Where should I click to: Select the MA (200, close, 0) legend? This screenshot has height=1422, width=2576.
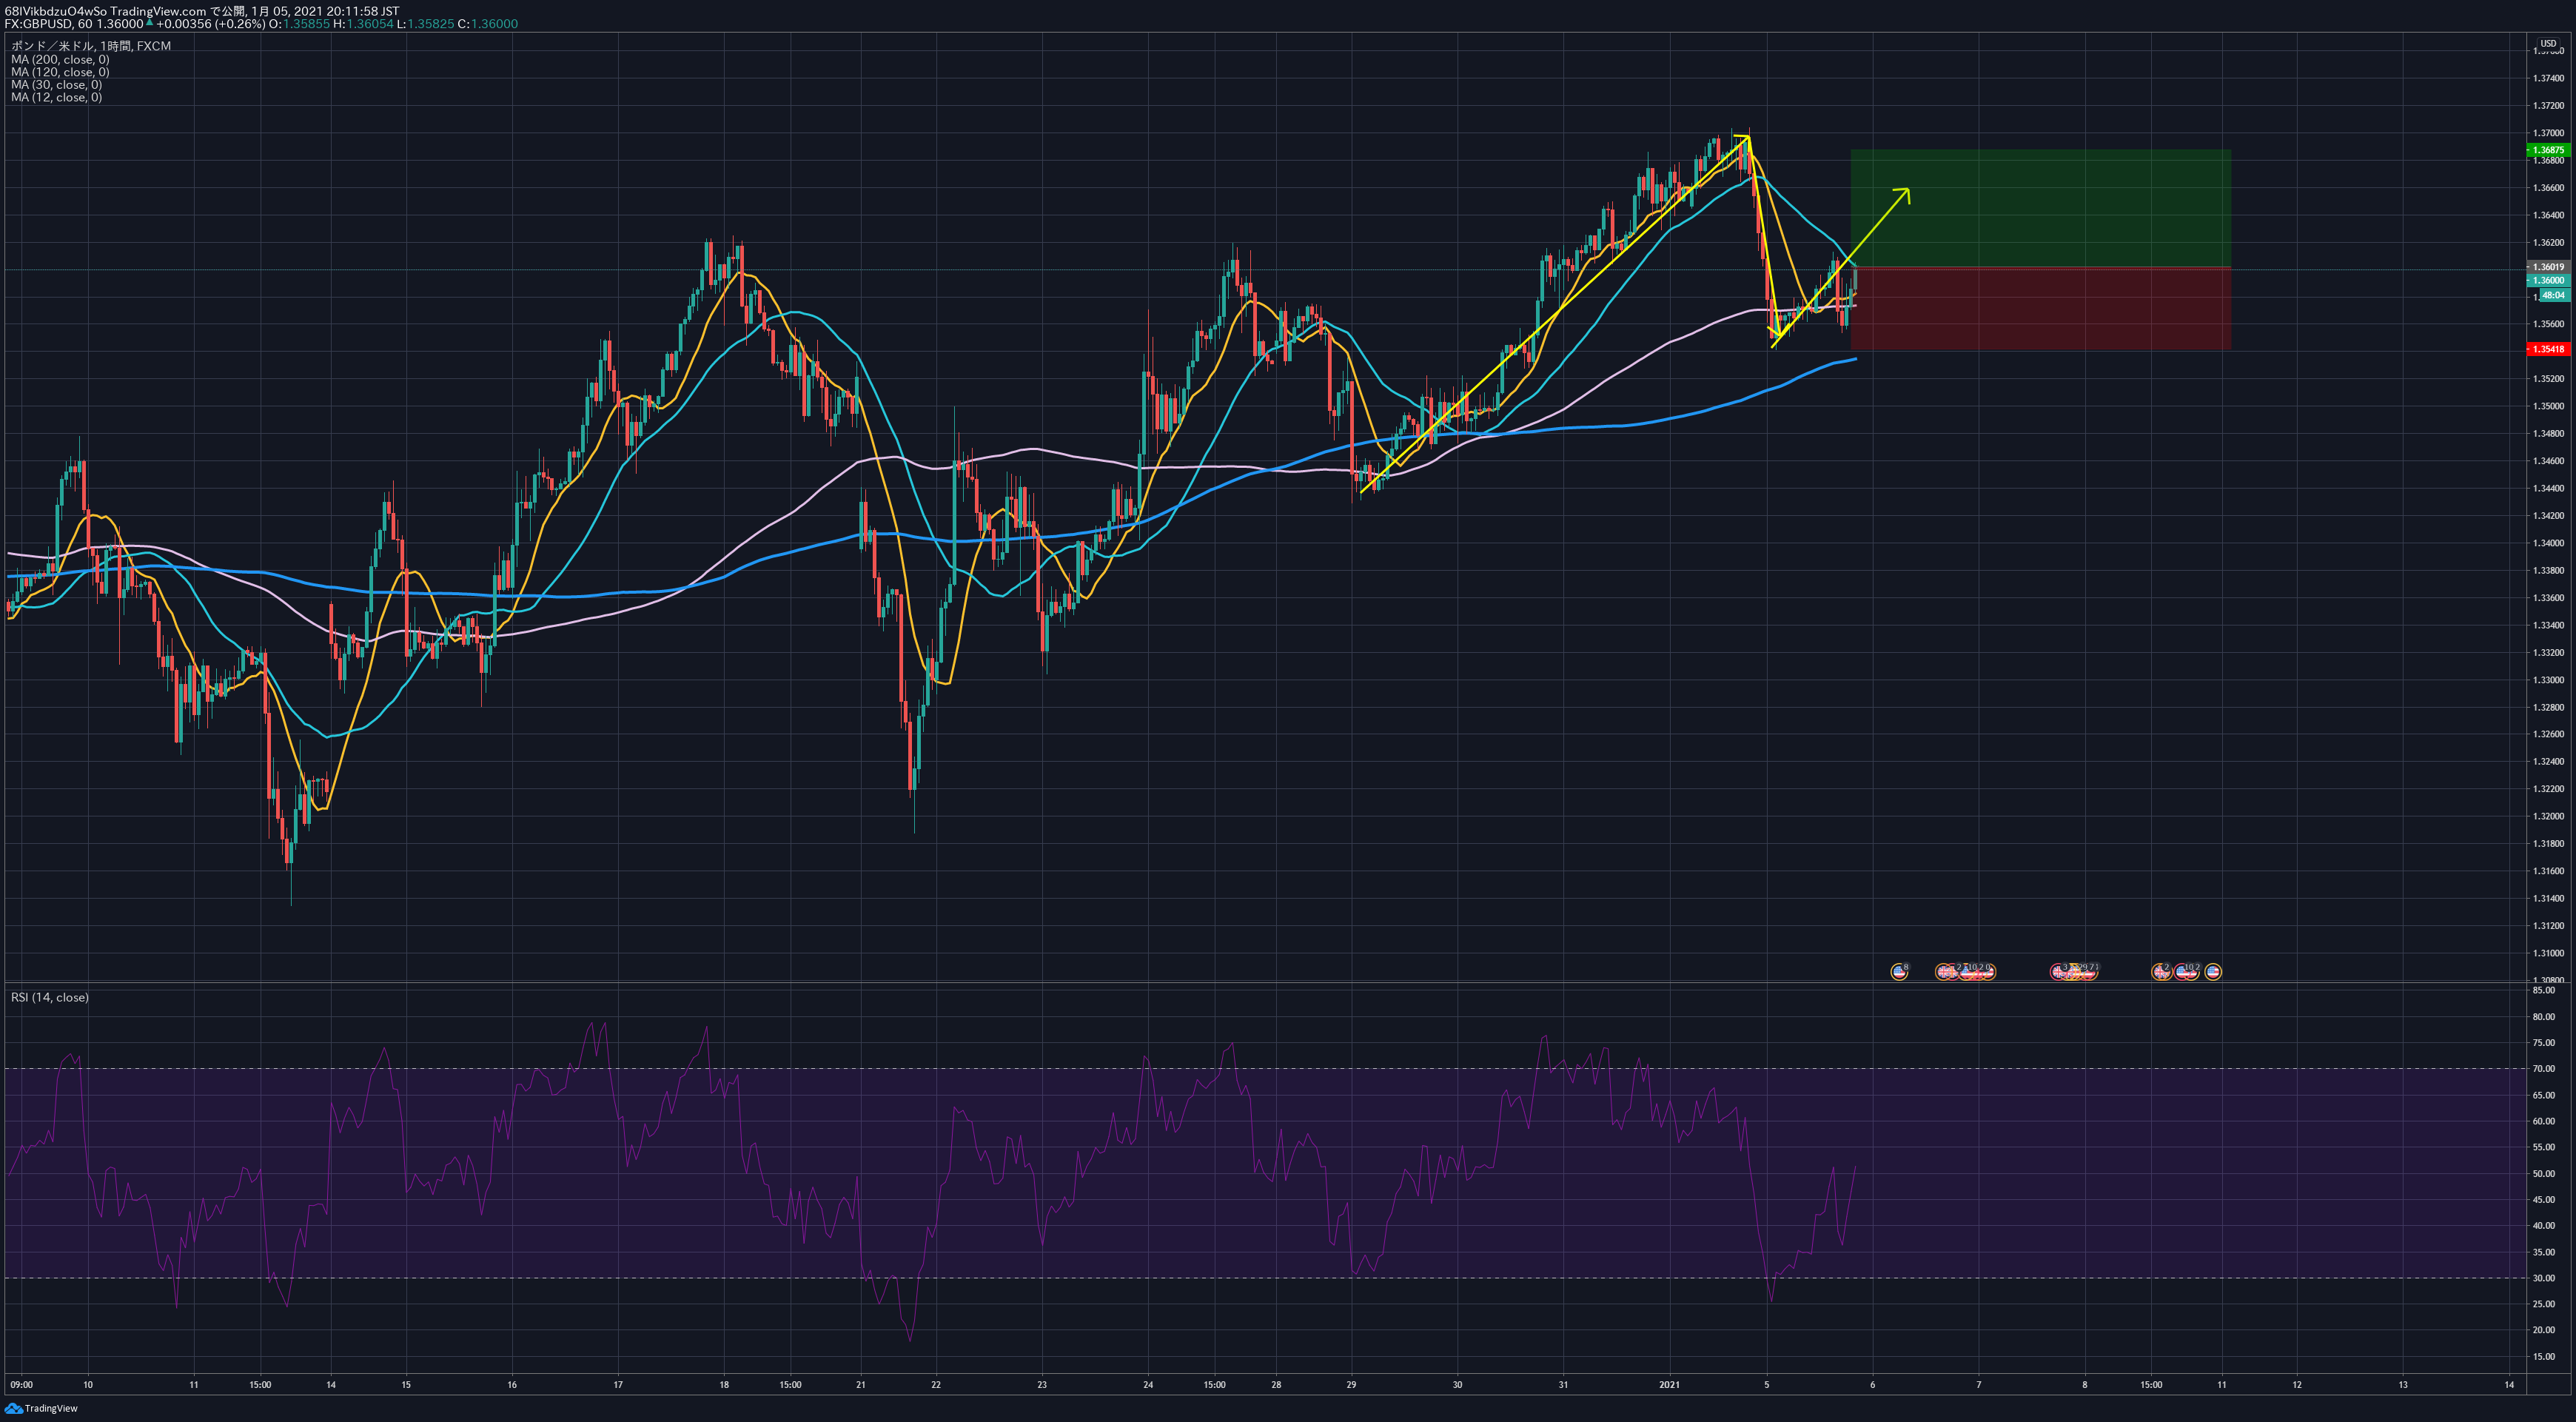point(60,59)
